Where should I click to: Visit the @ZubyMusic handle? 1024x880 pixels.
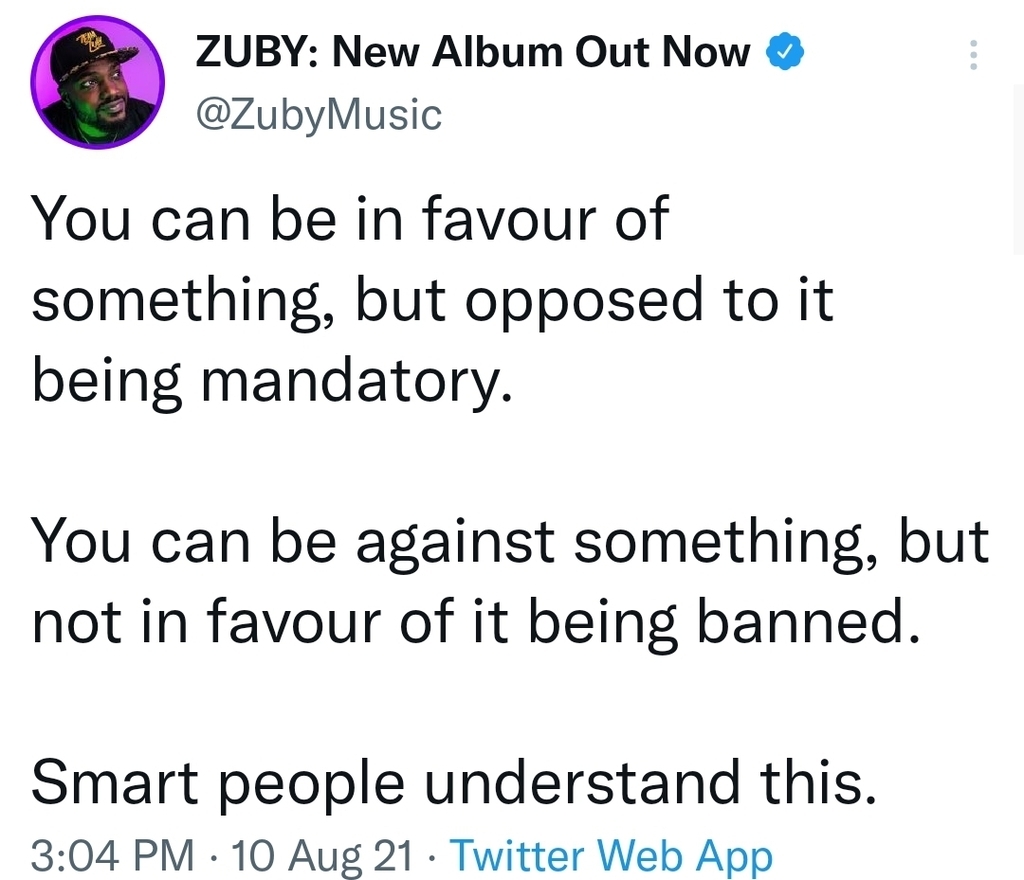coord(319,116)
